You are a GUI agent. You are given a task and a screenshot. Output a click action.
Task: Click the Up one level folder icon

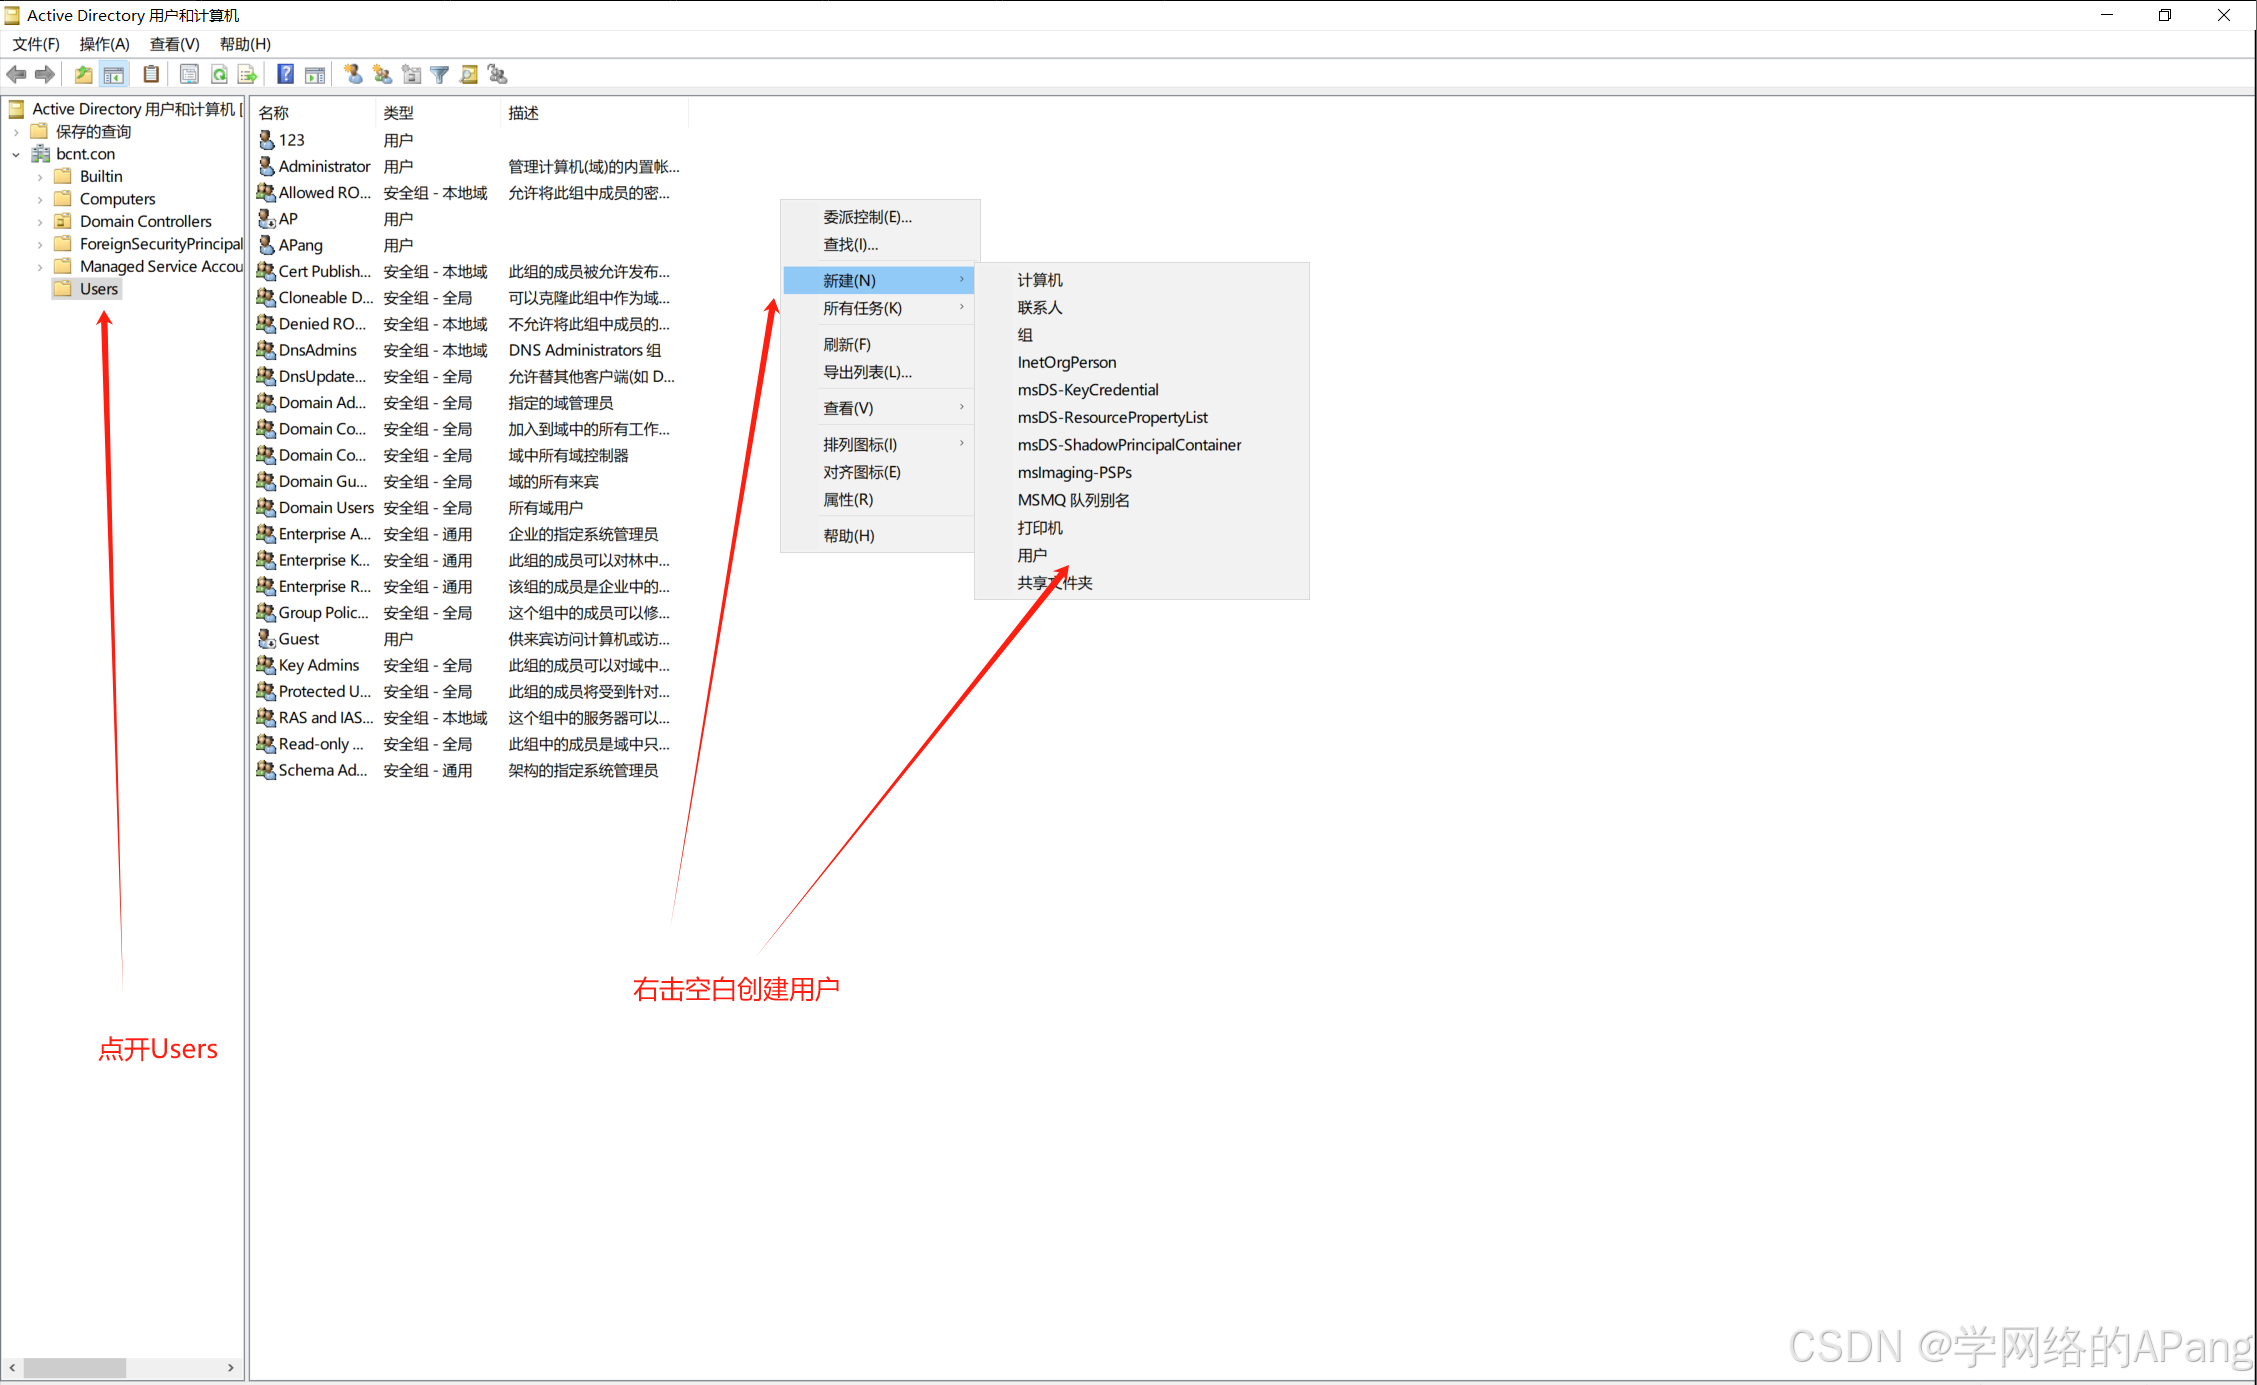84,75
